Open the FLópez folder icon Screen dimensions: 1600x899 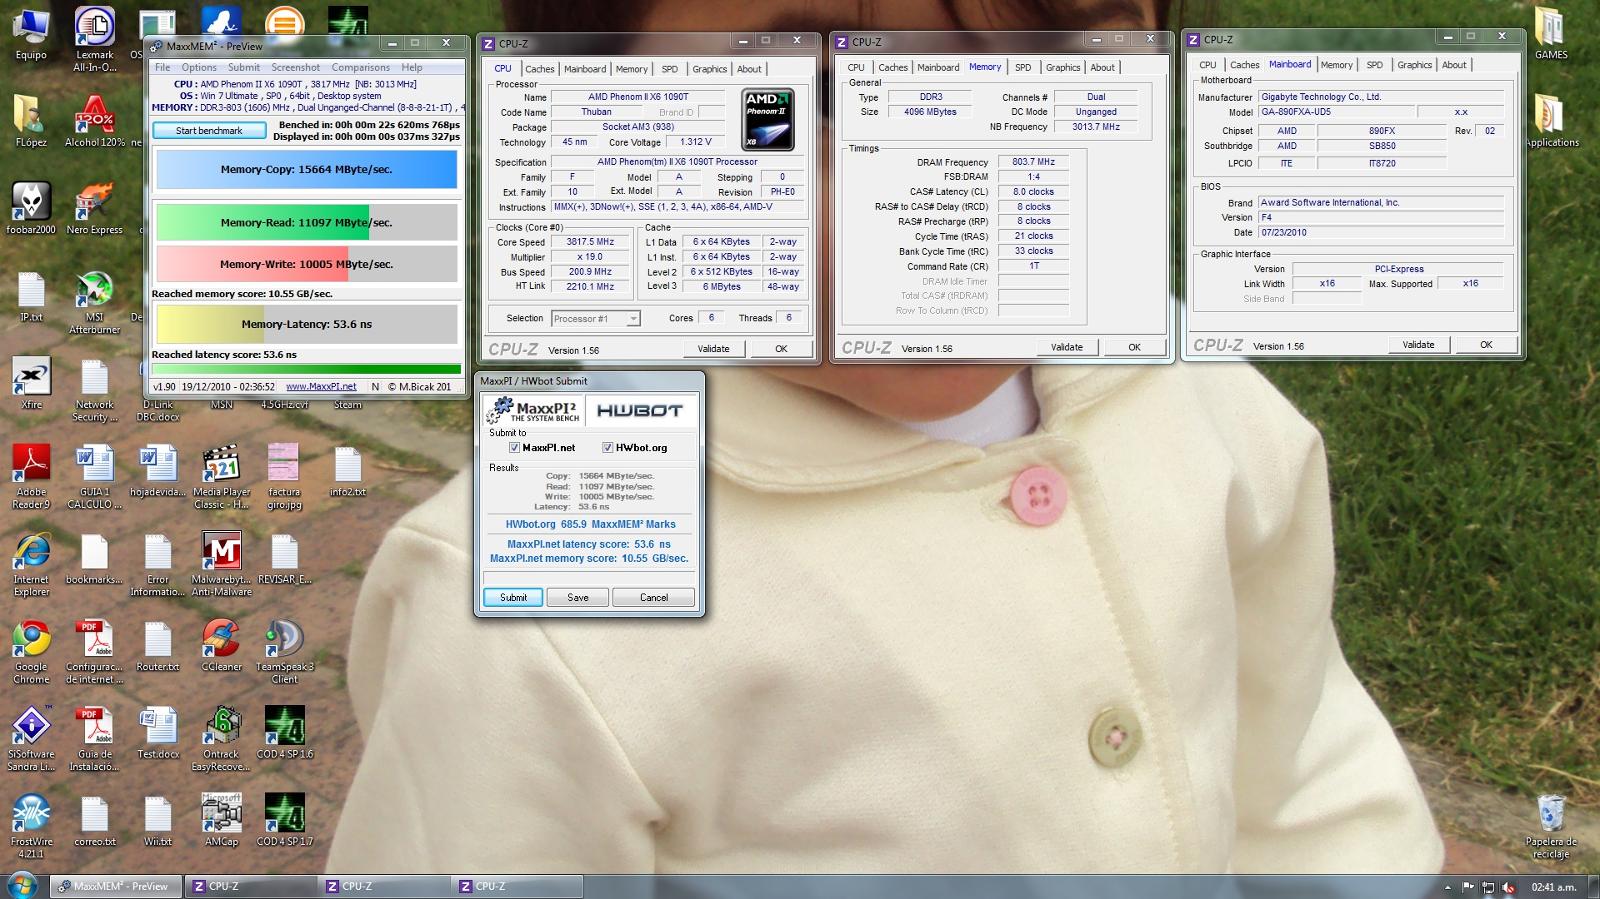coord(31,122)
